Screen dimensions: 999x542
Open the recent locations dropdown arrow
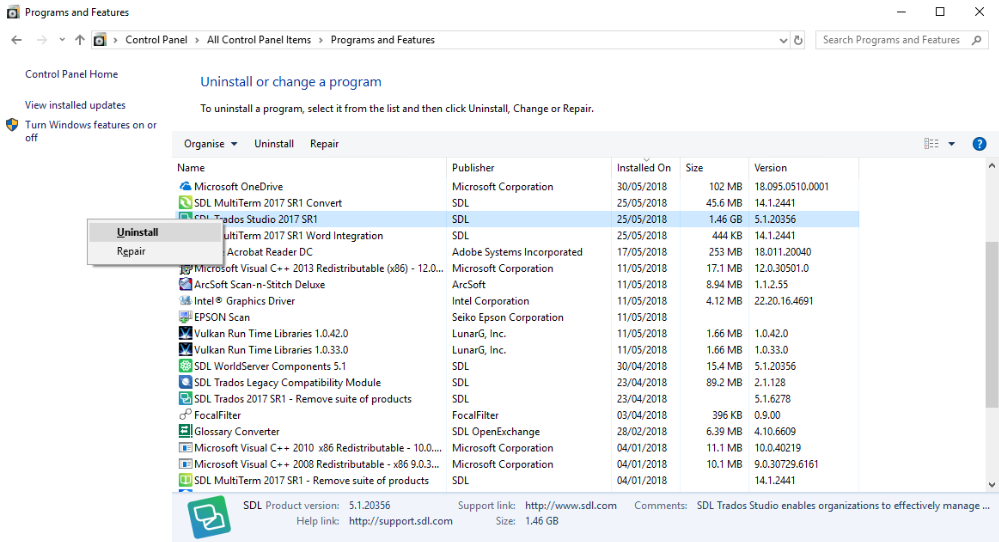62,39
